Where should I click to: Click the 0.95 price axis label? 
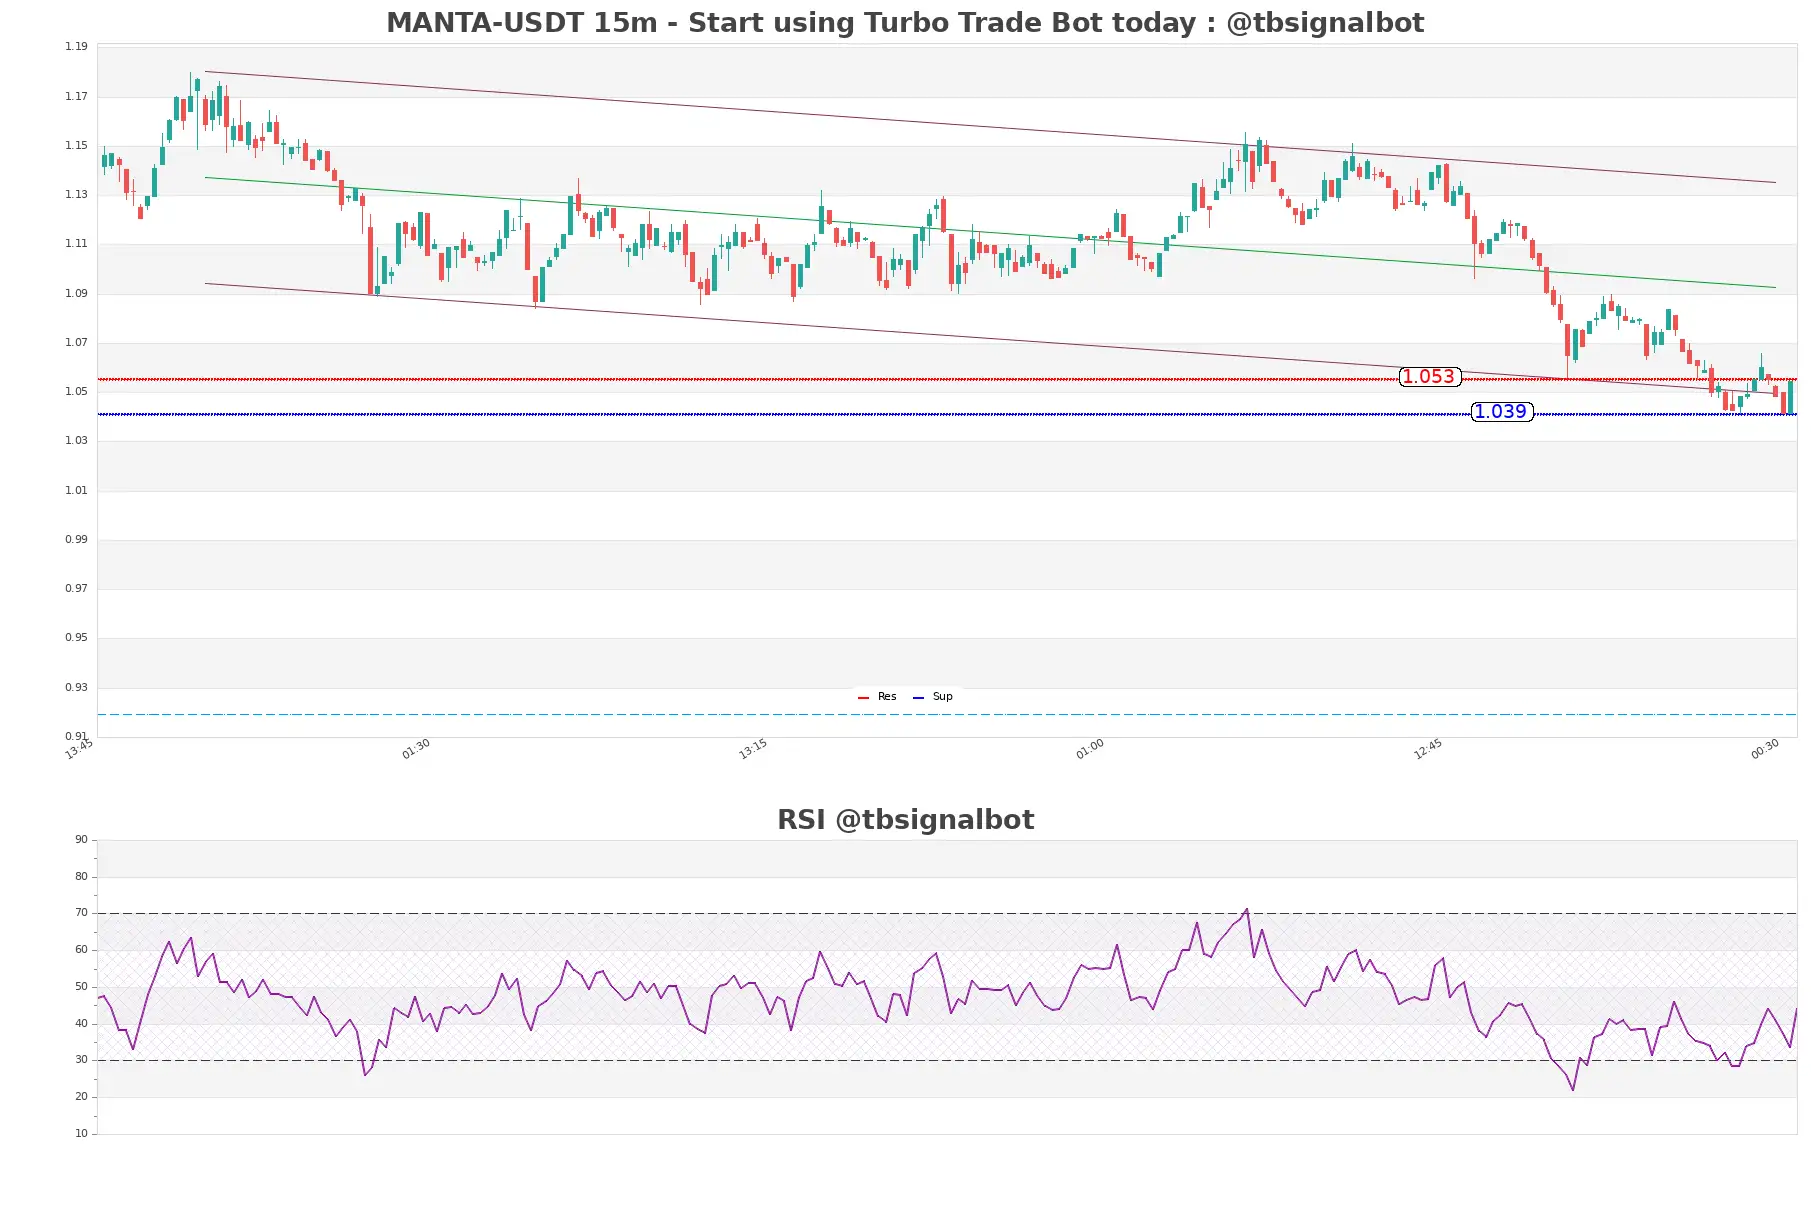(x=76, y=638)
